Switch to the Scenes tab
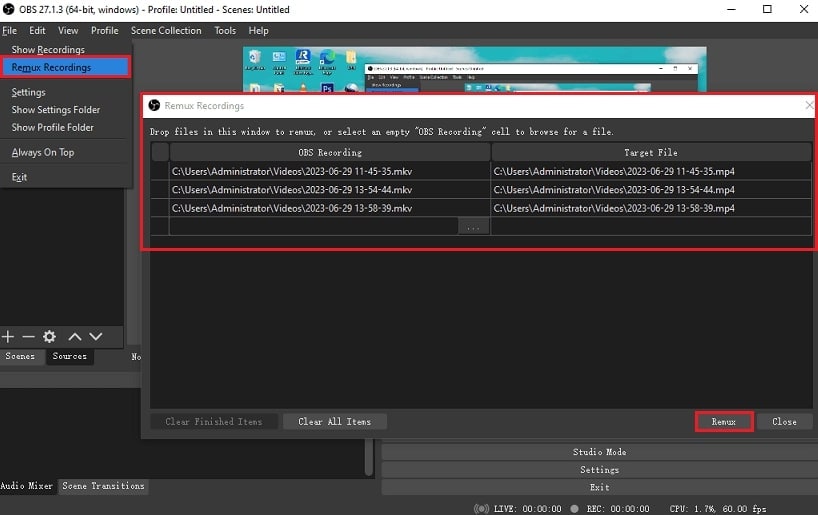818x515 pixels. coord(20,356)
